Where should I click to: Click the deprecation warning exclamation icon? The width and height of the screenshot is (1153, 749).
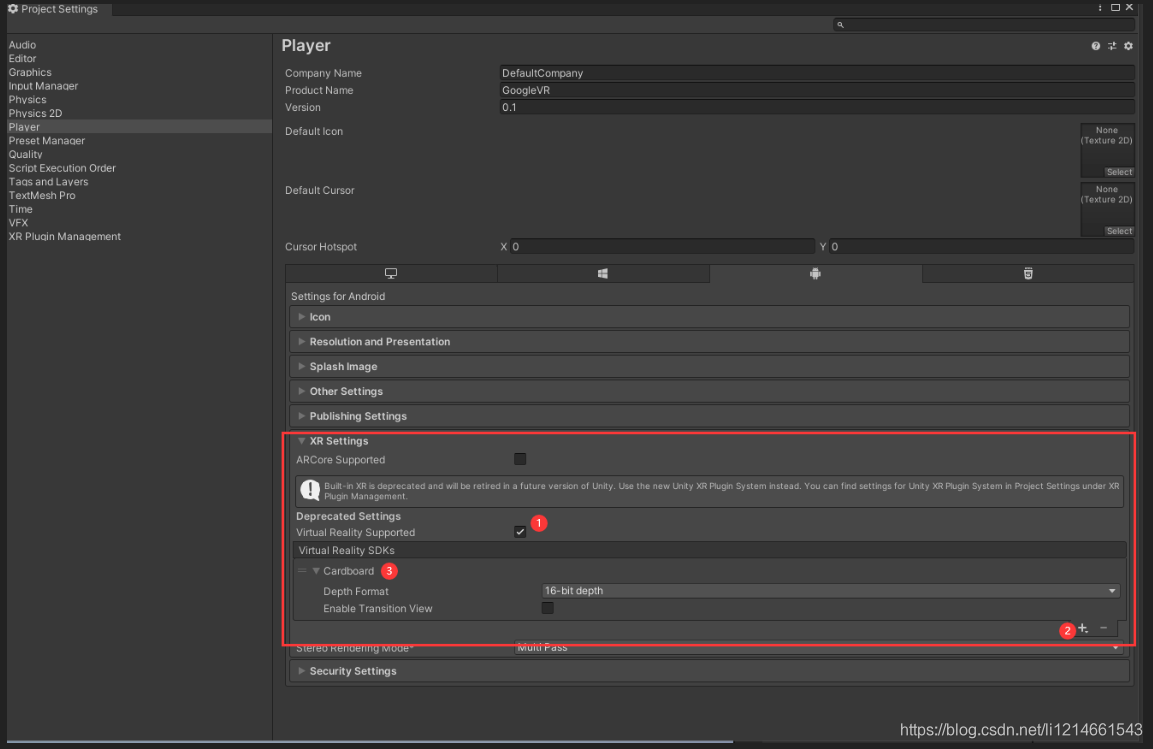pyautogui.click(x=309, y=490)
